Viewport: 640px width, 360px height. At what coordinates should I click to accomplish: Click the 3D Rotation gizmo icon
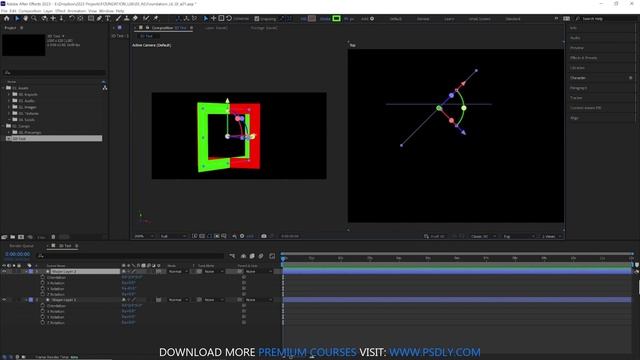coord(229,18)
